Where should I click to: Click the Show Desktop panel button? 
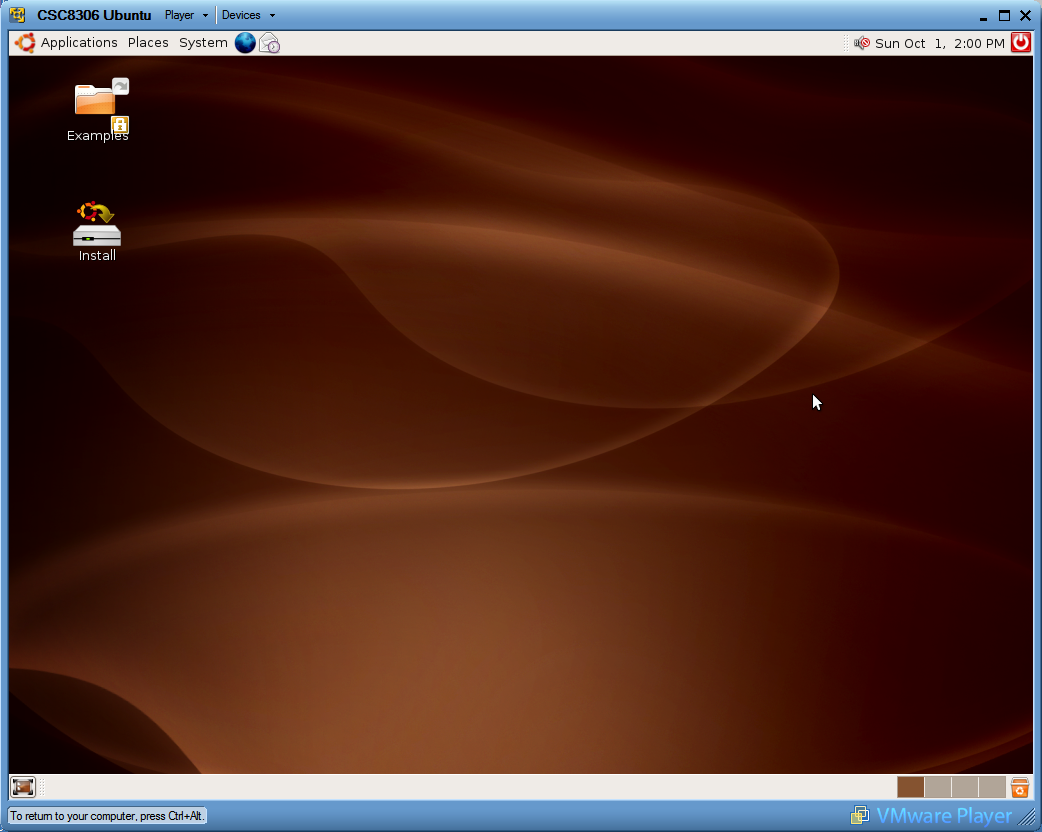click(23, 787)
